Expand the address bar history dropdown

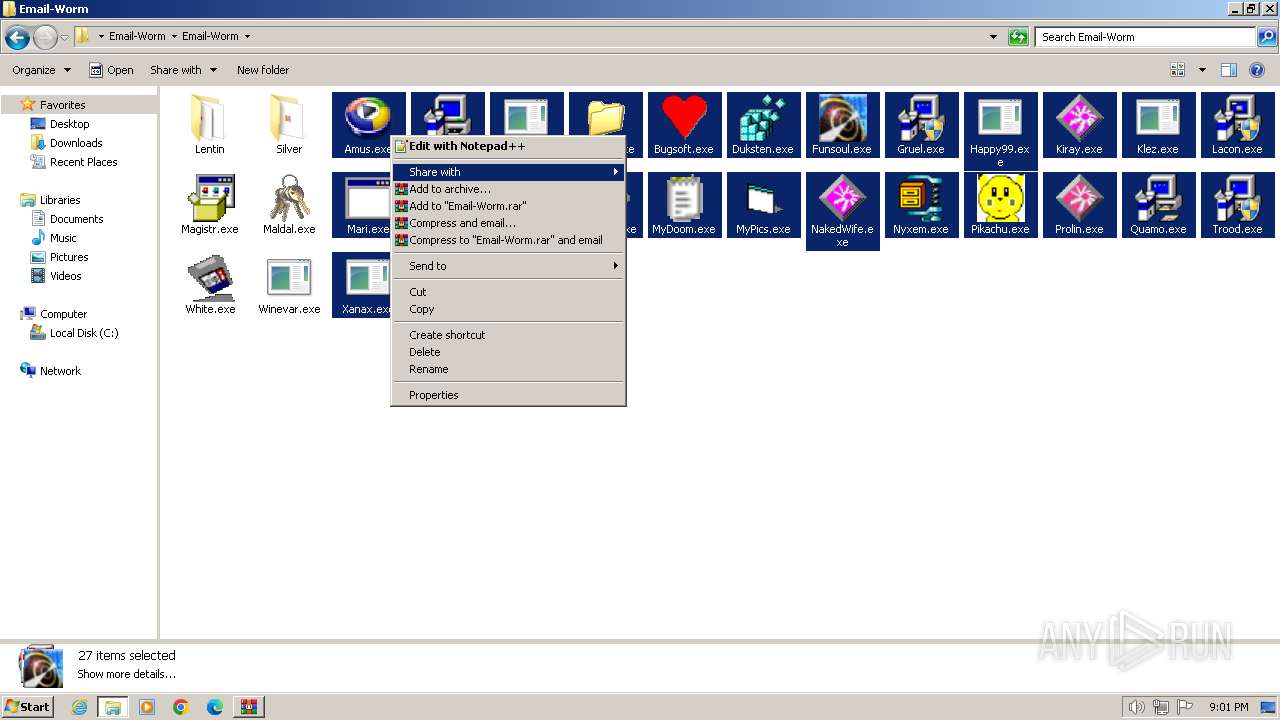tap(993, 37)
